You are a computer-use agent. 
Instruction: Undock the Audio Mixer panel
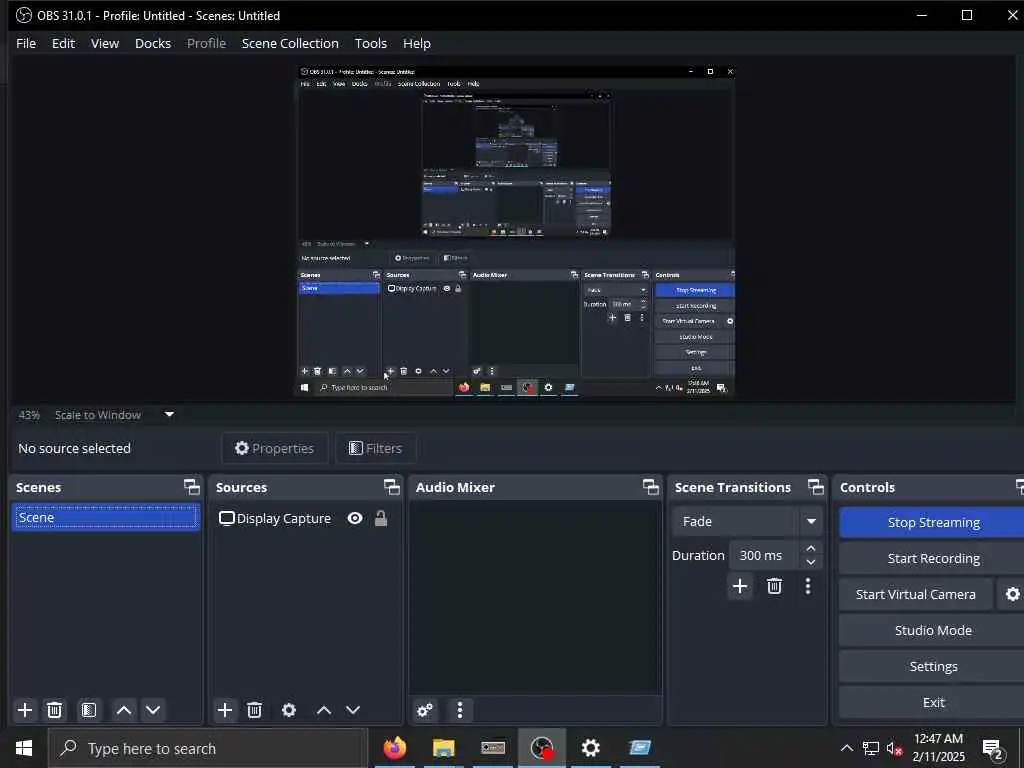click(650, 487)
